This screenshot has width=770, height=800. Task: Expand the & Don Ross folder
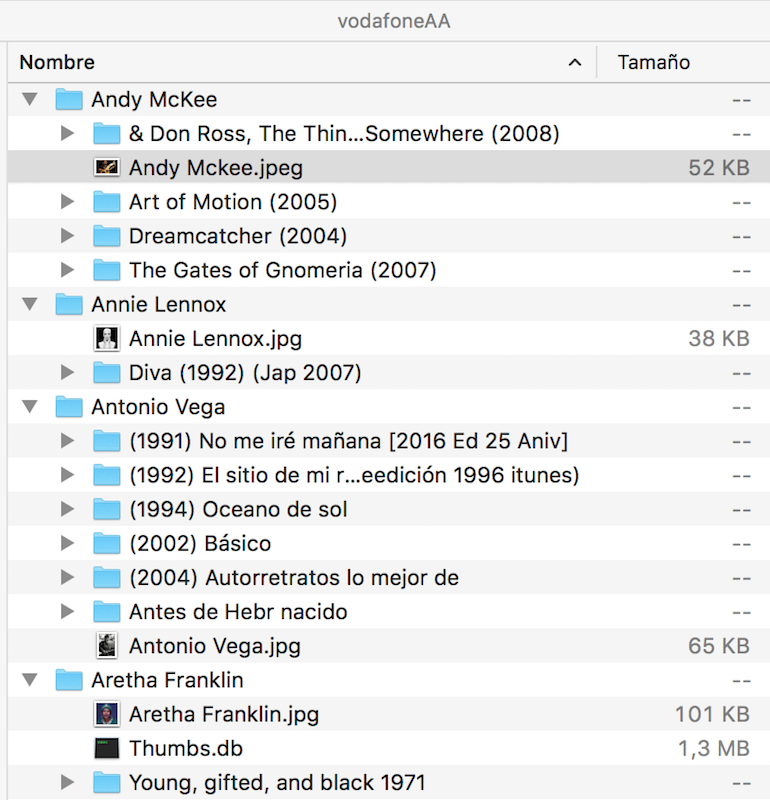pyautogui.click(x=67, y=133)
